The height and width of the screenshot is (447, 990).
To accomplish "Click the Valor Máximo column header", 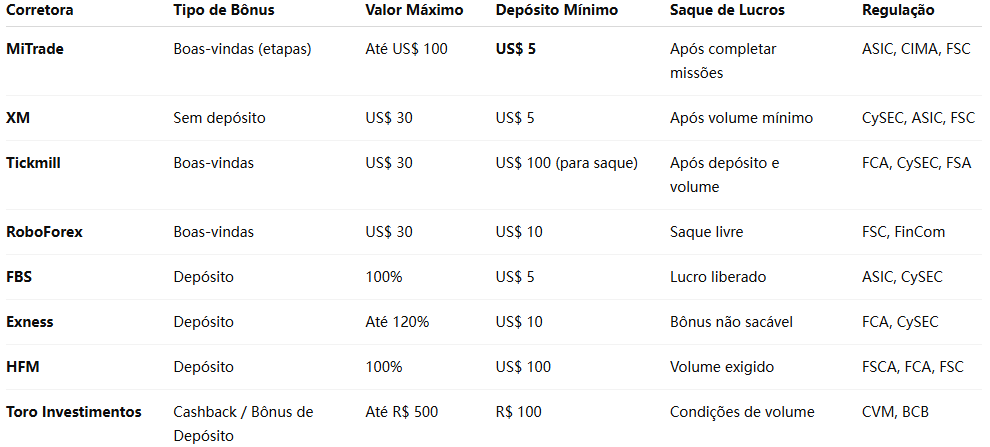I will [x=415, y=10].
